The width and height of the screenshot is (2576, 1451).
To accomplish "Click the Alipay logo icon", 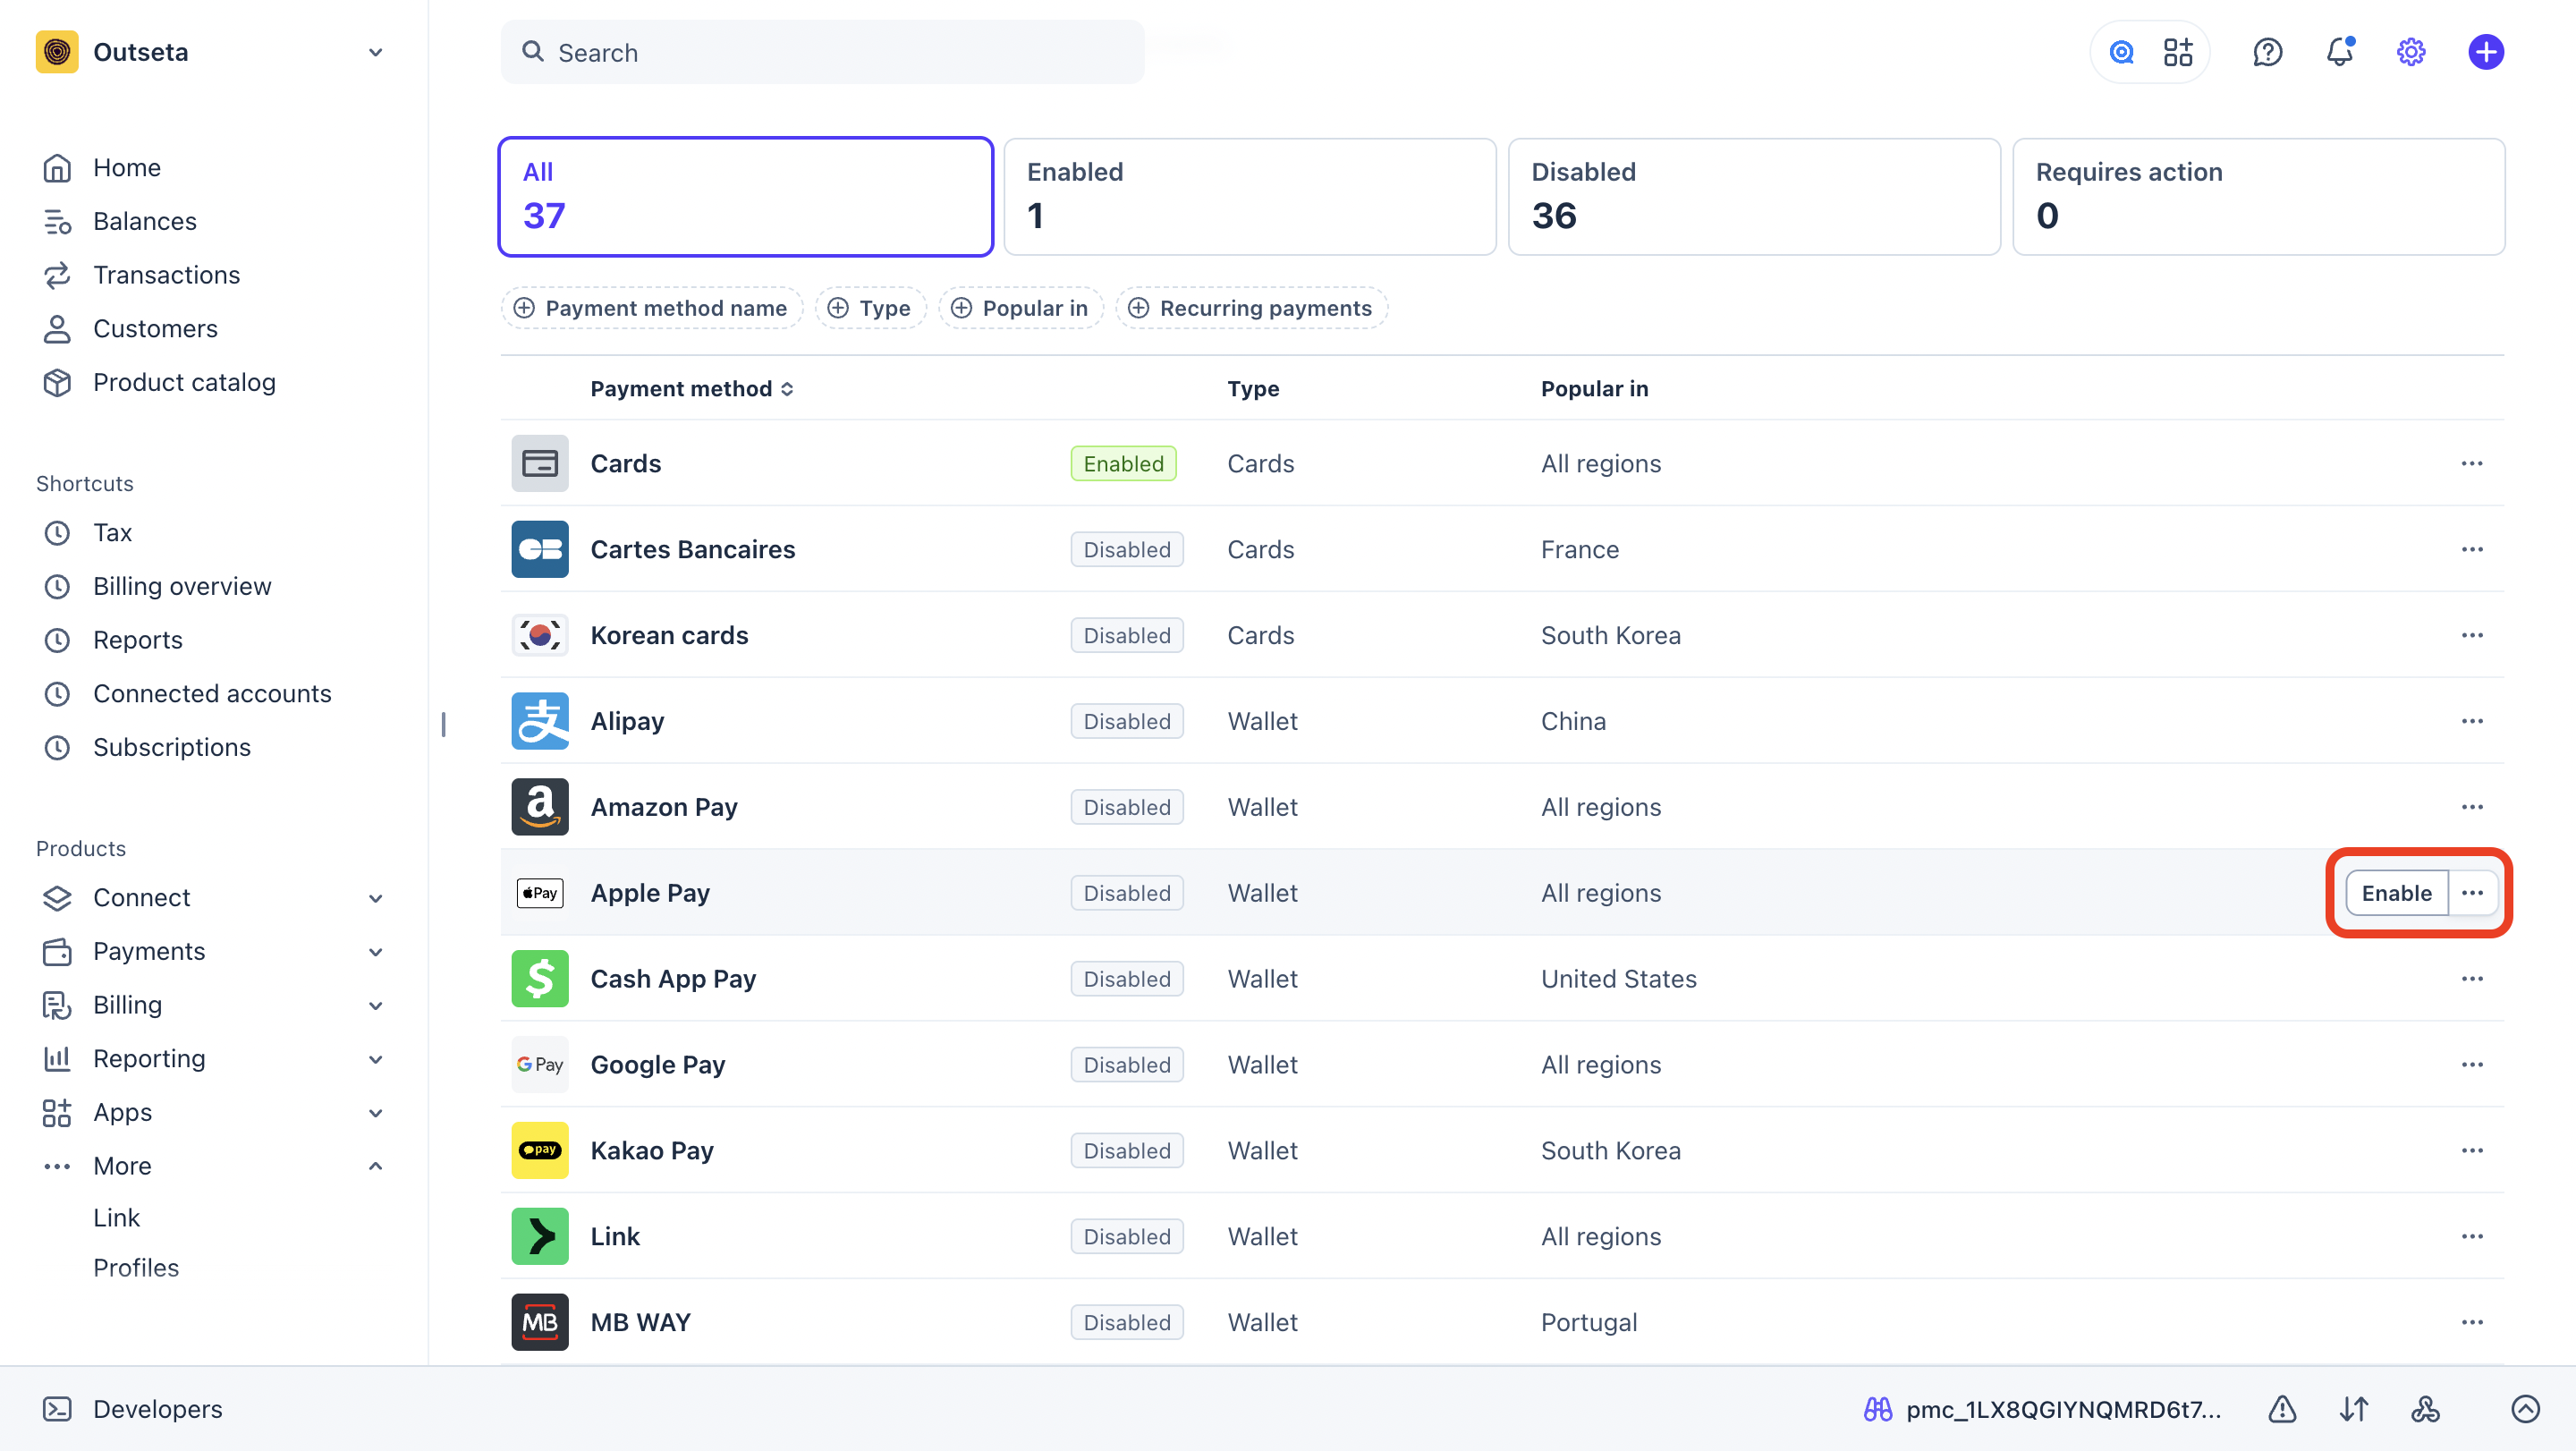I will point(540,721).
